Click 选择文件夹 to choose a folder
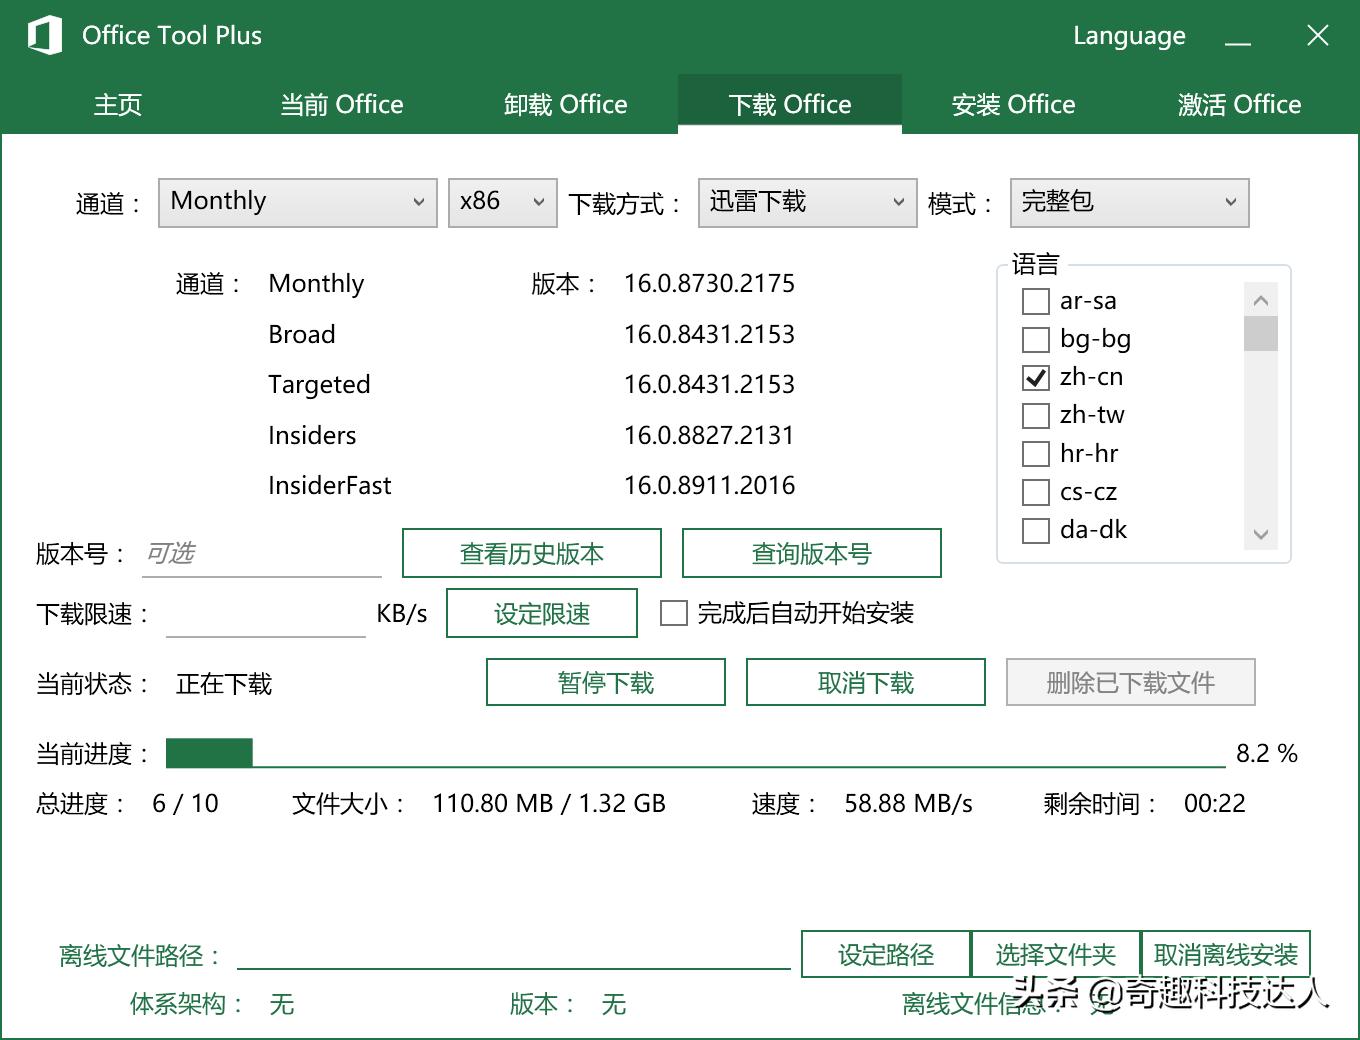The image size is (1360, 1040). coord(1056,954)
